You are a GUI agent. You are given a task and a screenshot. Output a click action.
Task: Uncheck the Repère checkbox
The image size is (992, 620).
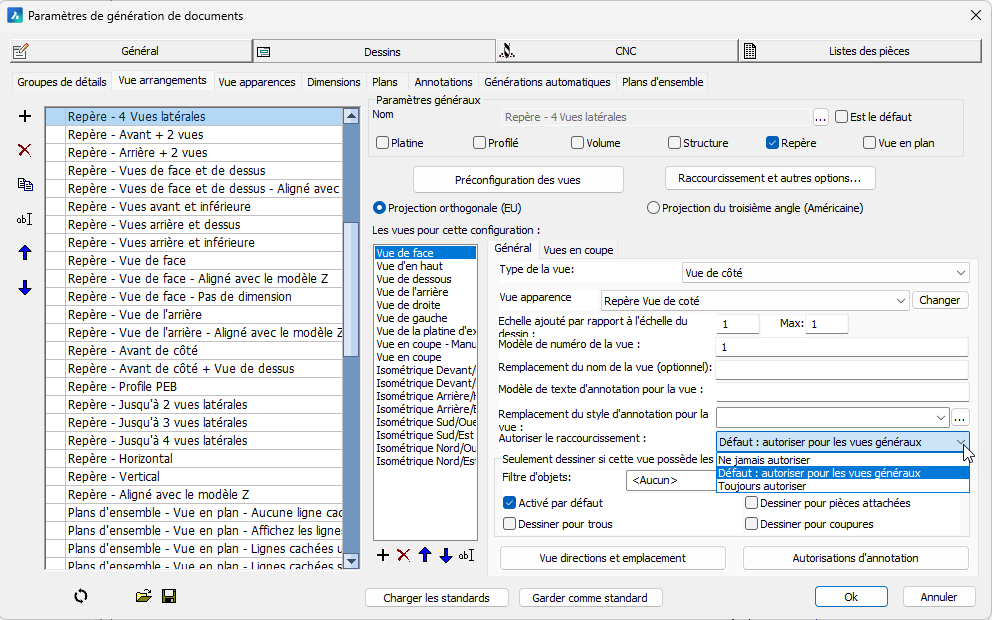773,143
